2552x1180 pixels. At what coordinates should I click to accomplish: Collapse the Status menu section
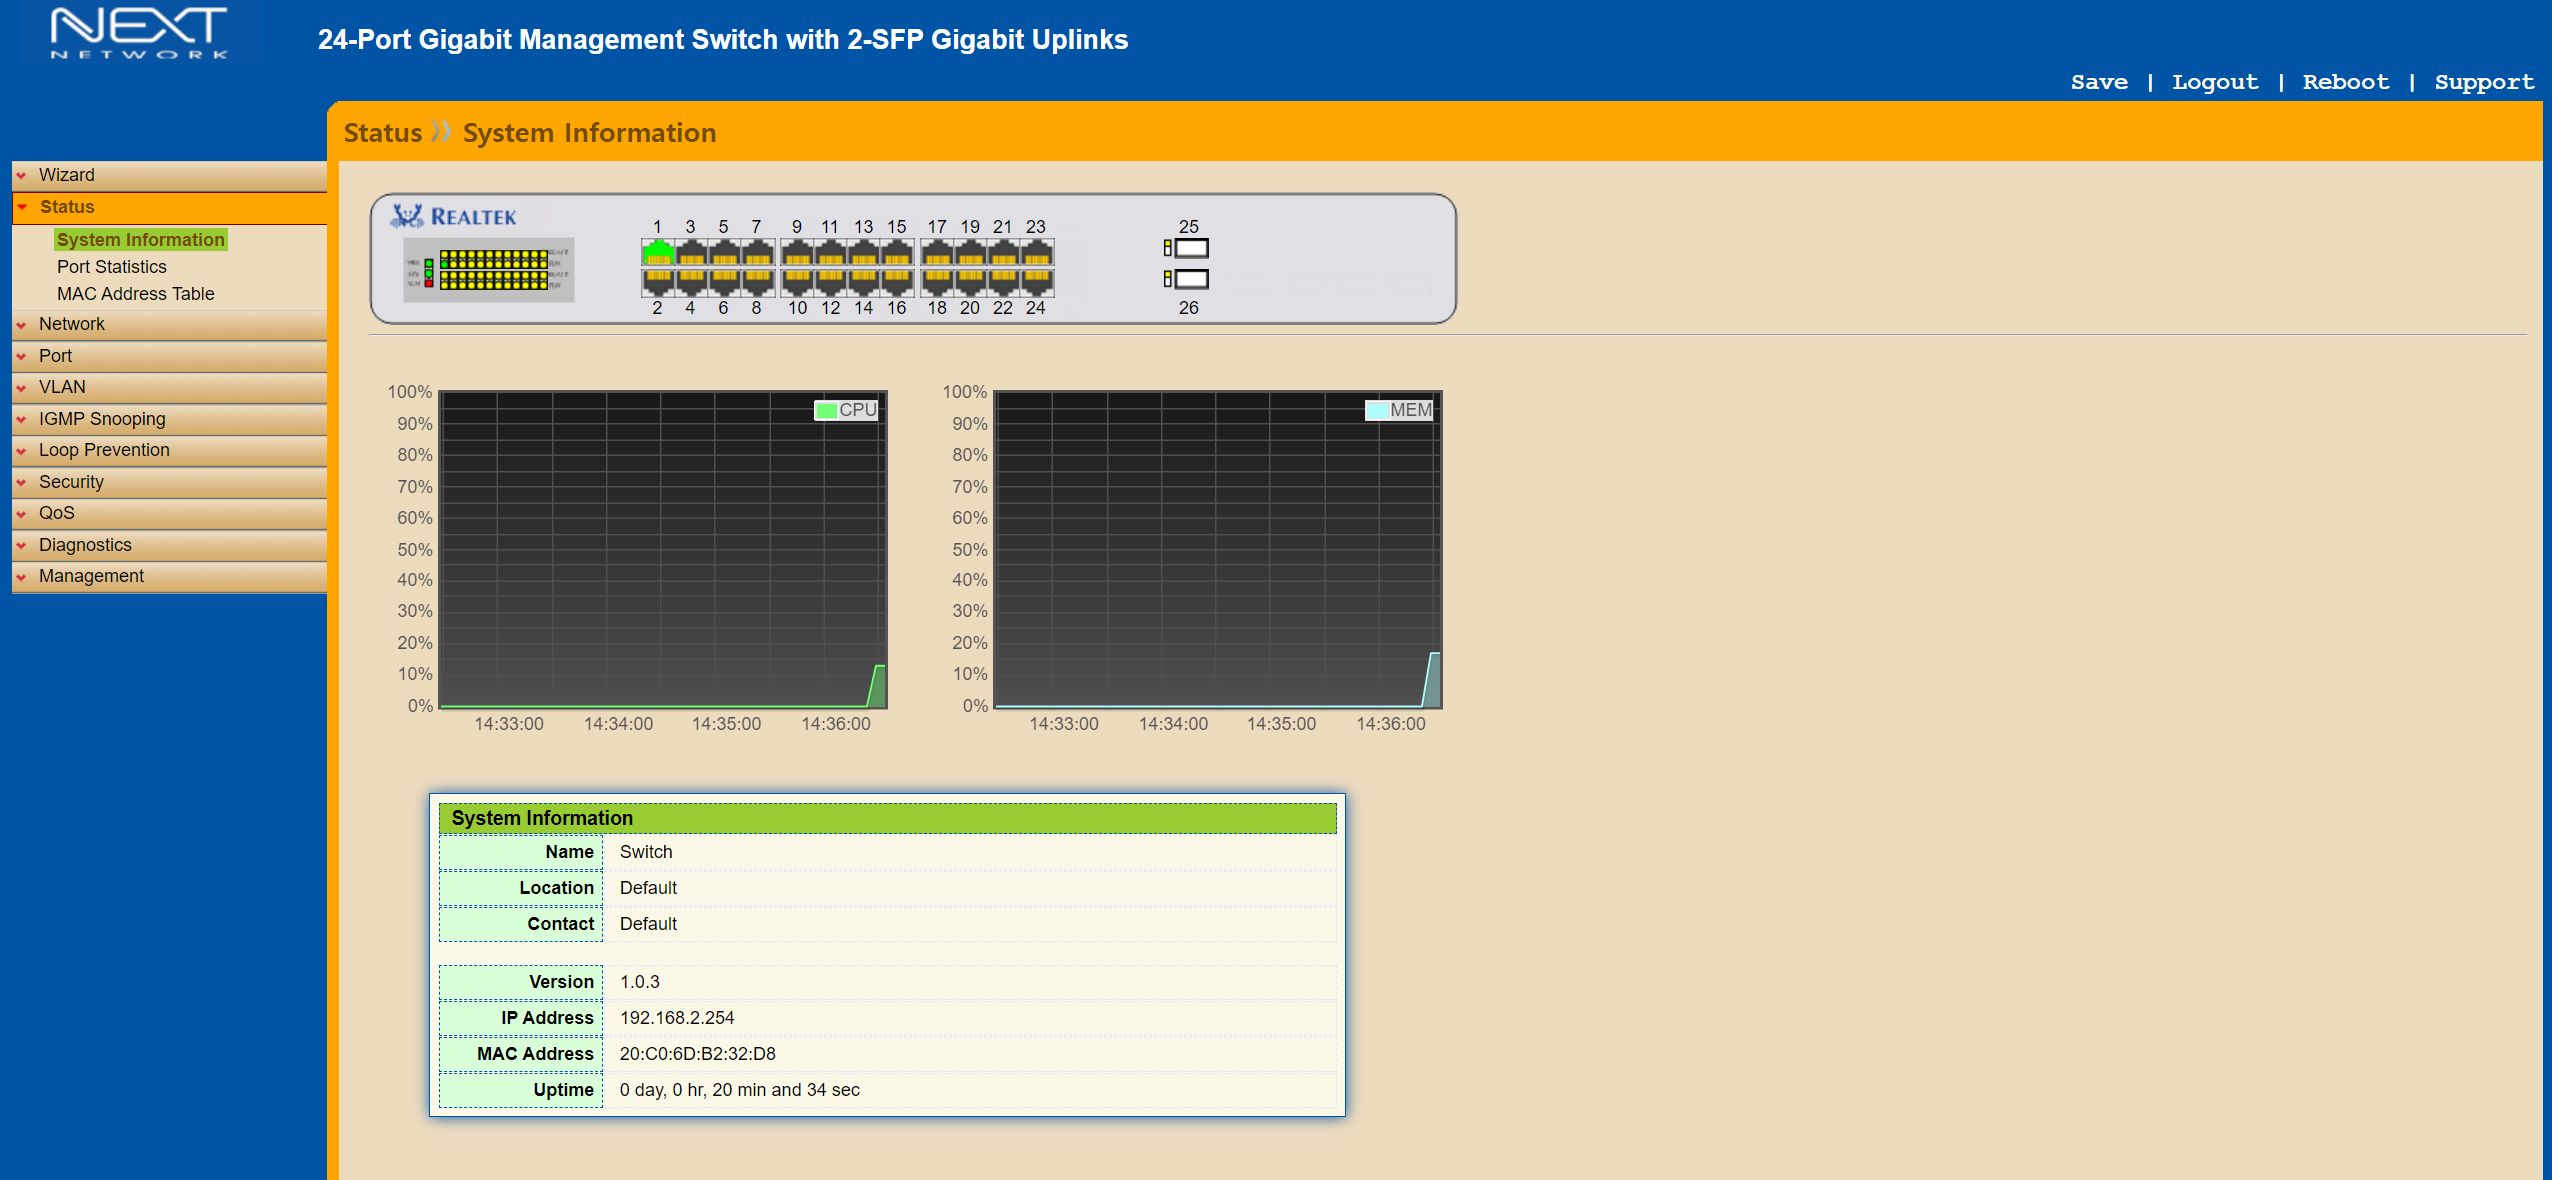66,207
